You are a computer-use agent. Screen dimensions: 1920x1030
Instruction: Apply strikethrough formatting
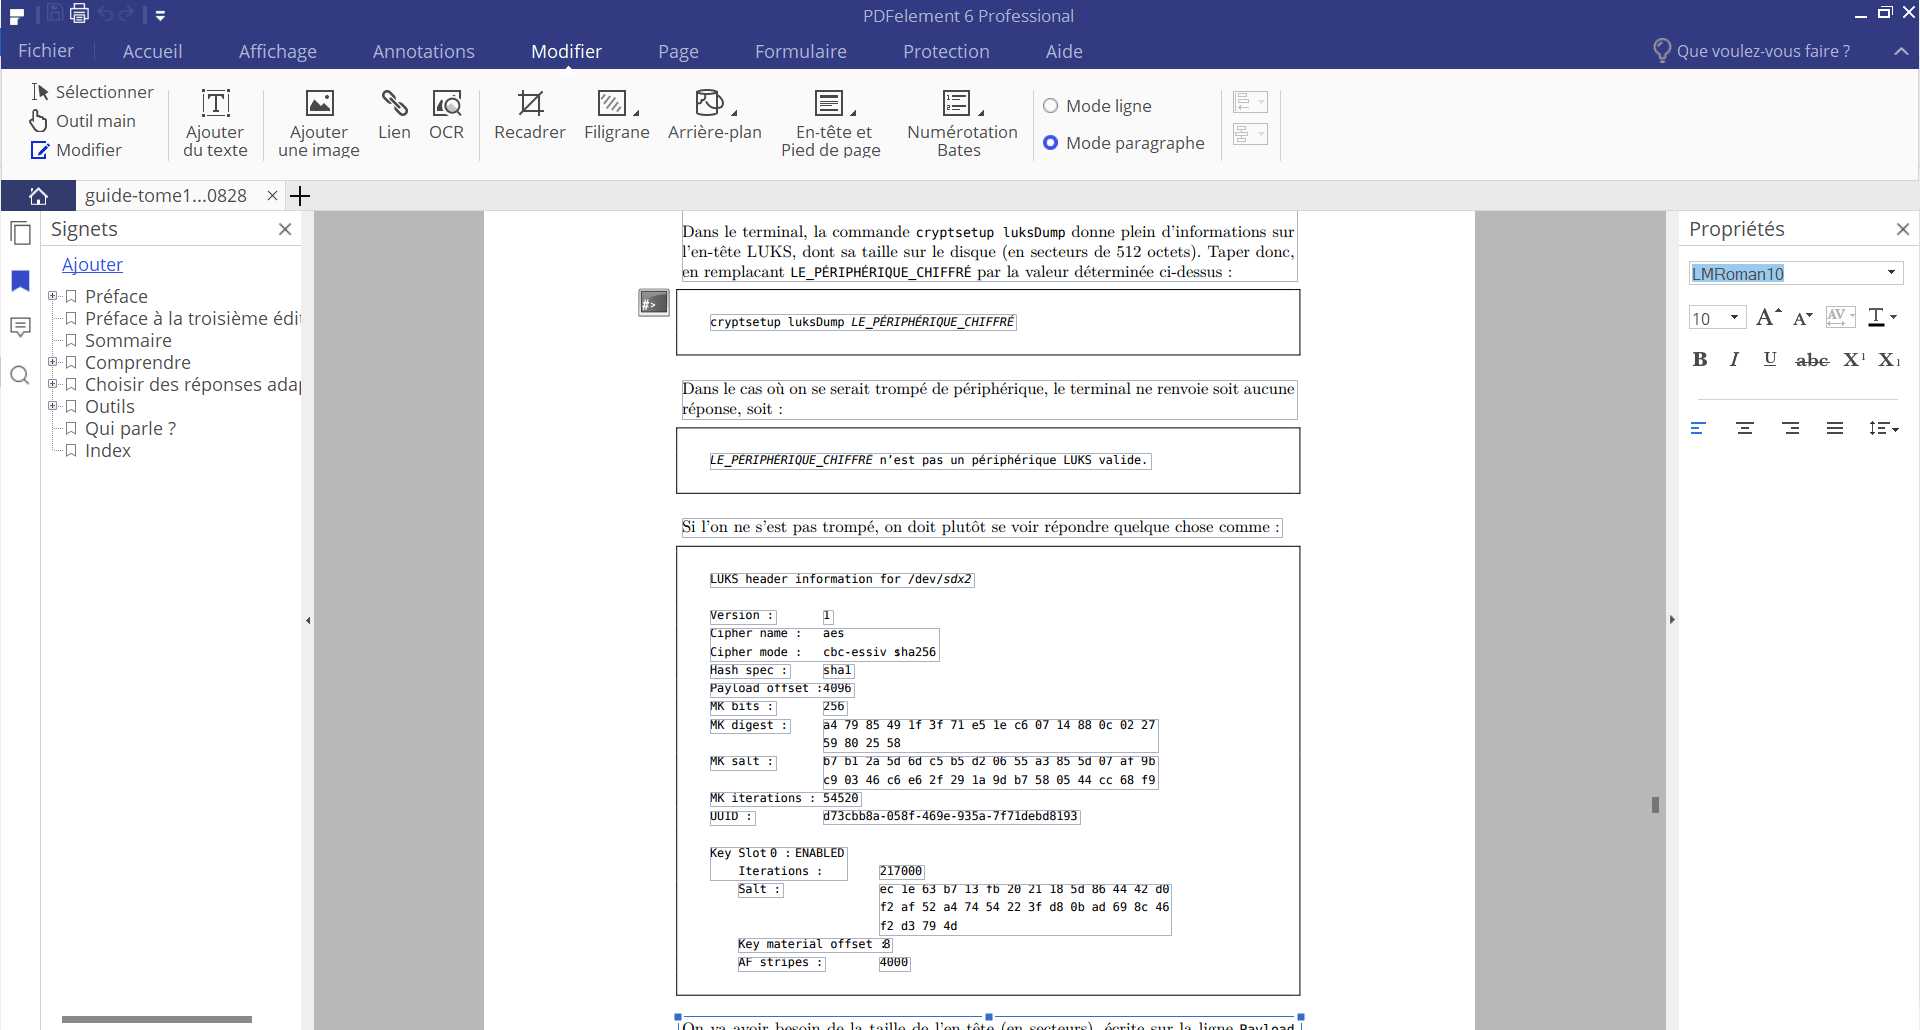pyautogui.click(x=1812, y=360)
